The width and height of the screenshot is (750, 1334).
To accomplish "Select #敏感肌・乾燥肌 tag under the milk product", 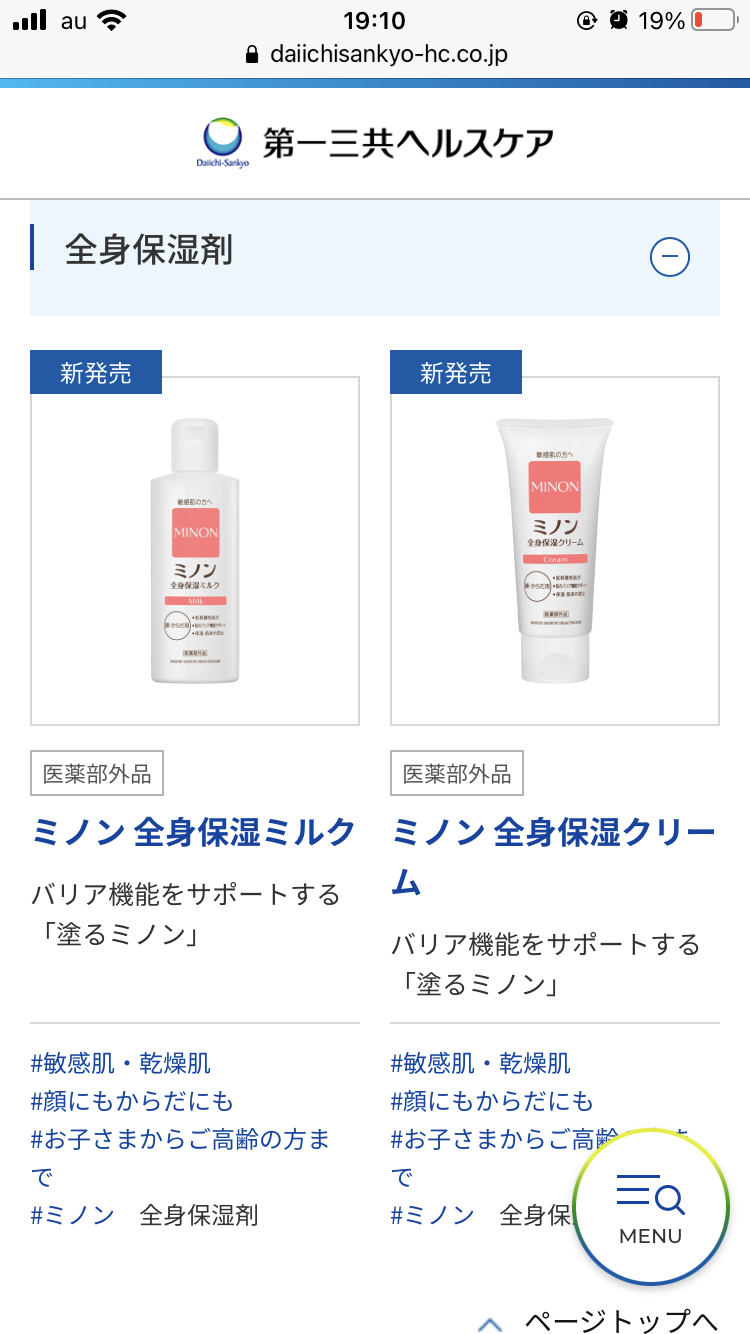I will tap(121, 1063).
